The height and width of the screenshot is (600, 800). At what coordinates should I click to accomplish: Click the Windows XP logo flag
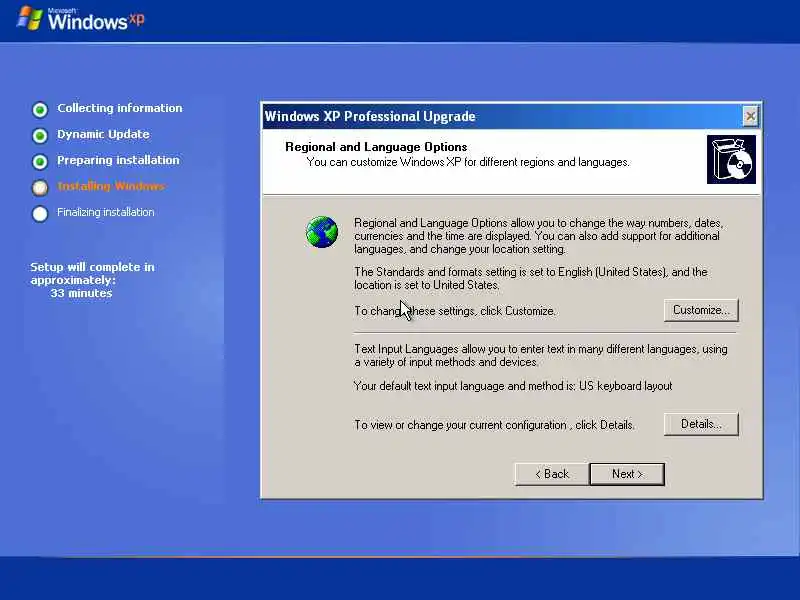pyautogui.click(x=30, y=18)
